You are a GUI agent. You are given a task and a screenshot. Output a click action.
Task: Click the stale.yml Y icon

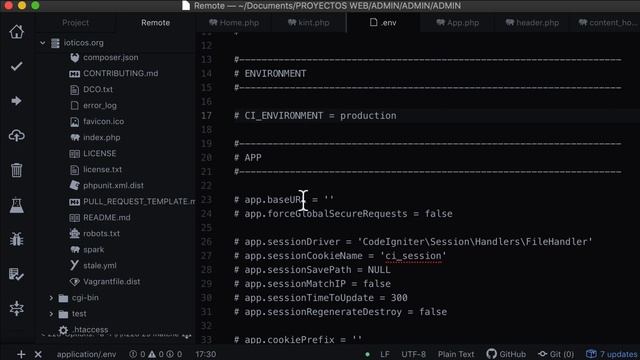coord(74,265)
